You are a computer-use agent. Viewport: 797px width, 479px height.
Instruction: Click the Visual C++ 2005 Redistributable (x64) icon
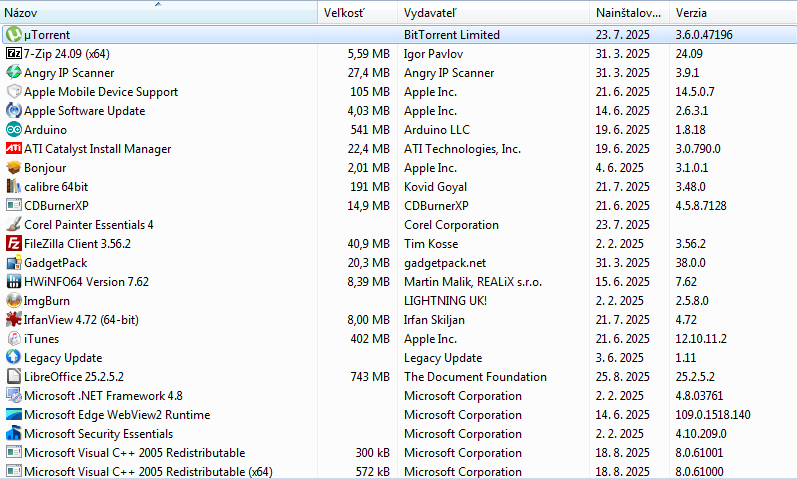14,471
